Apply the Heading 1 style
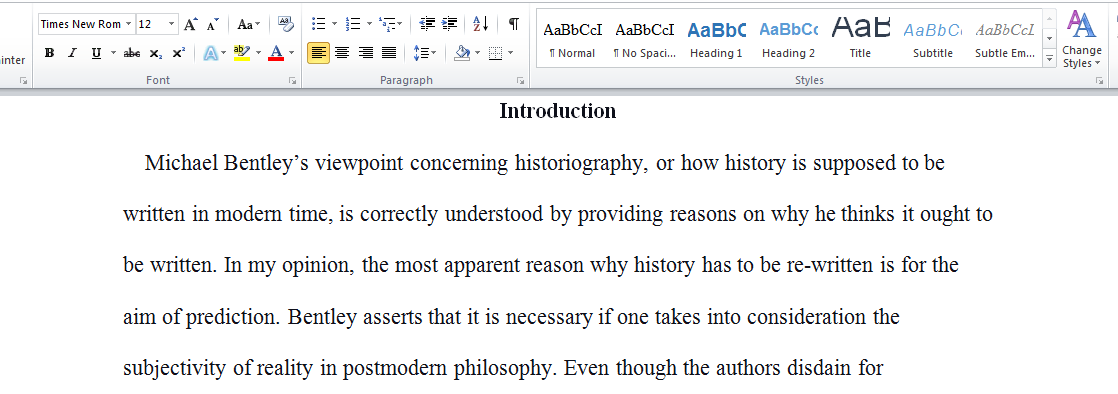 pyautogui.click(x=716, y=38)
